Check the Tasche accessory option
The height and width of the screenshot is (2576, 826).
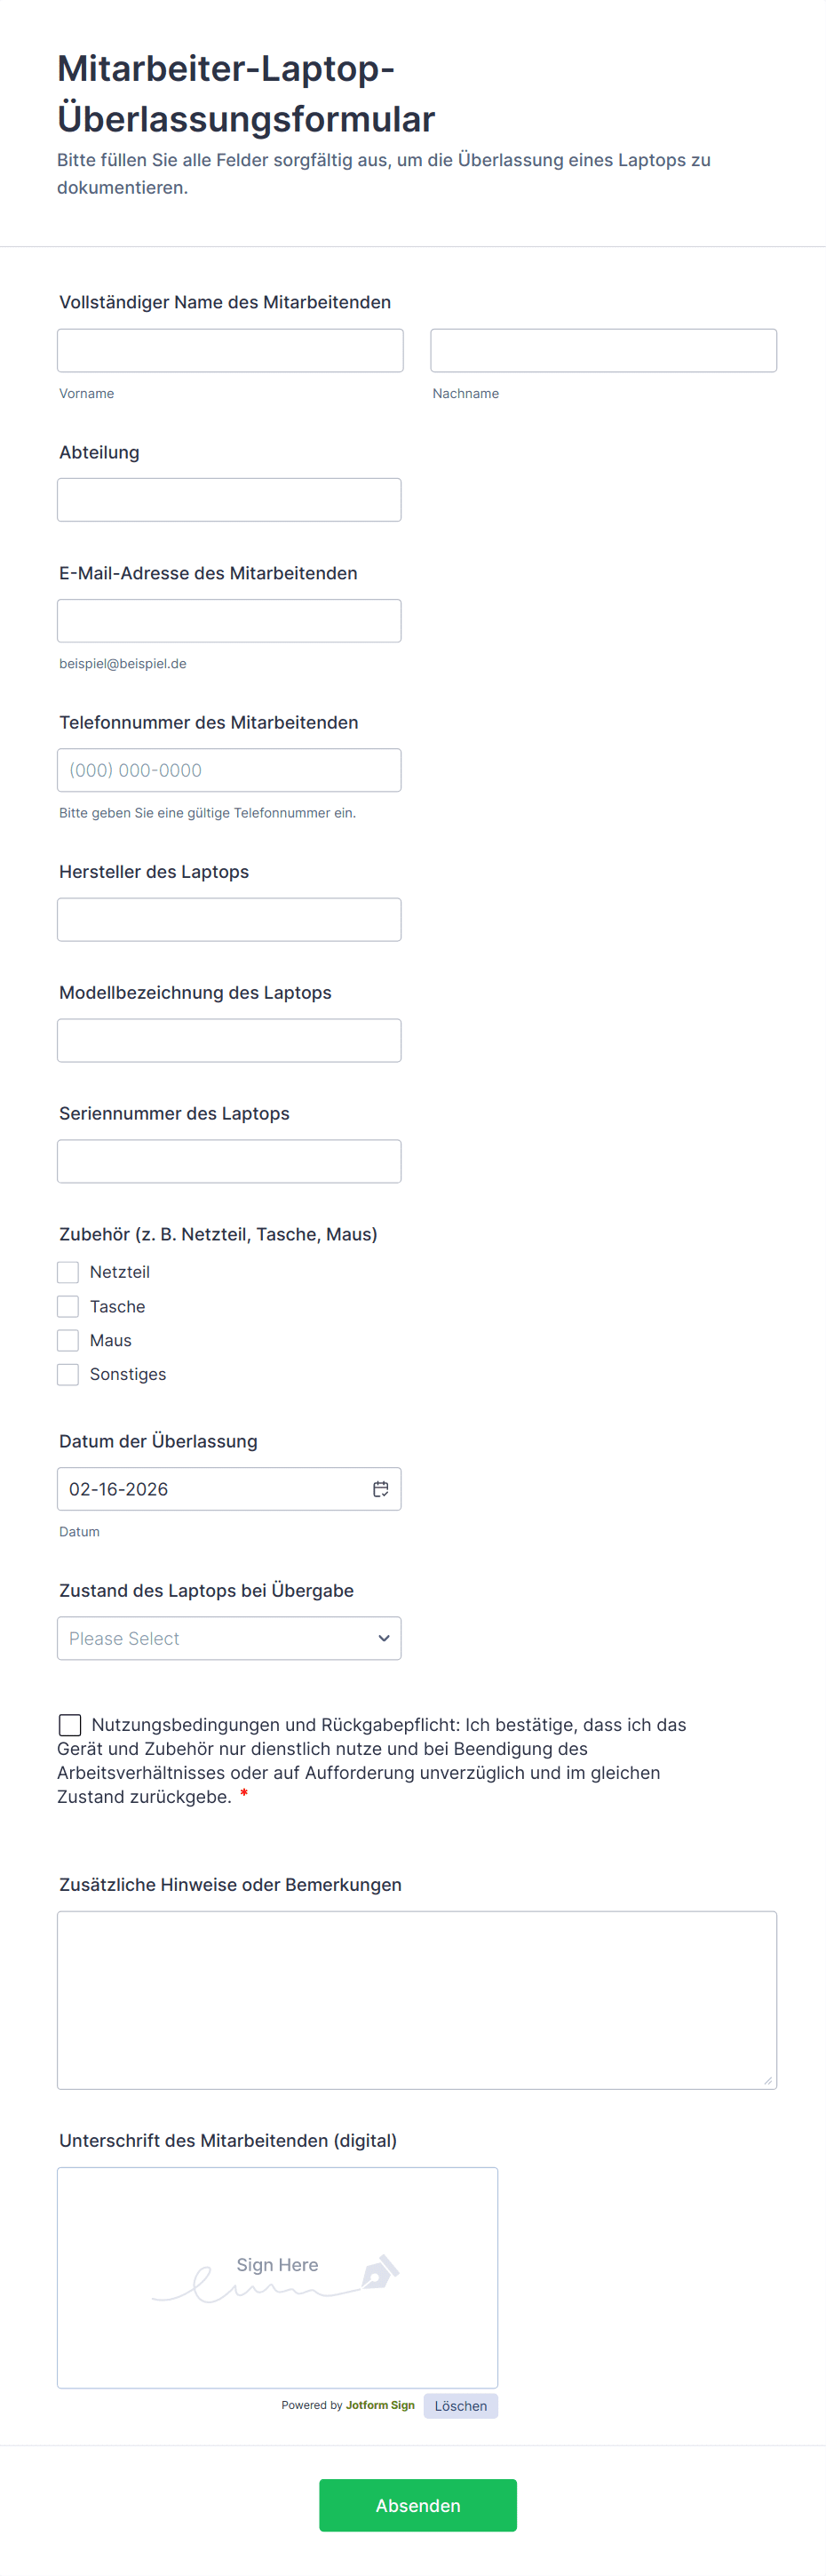(68, 1306)
